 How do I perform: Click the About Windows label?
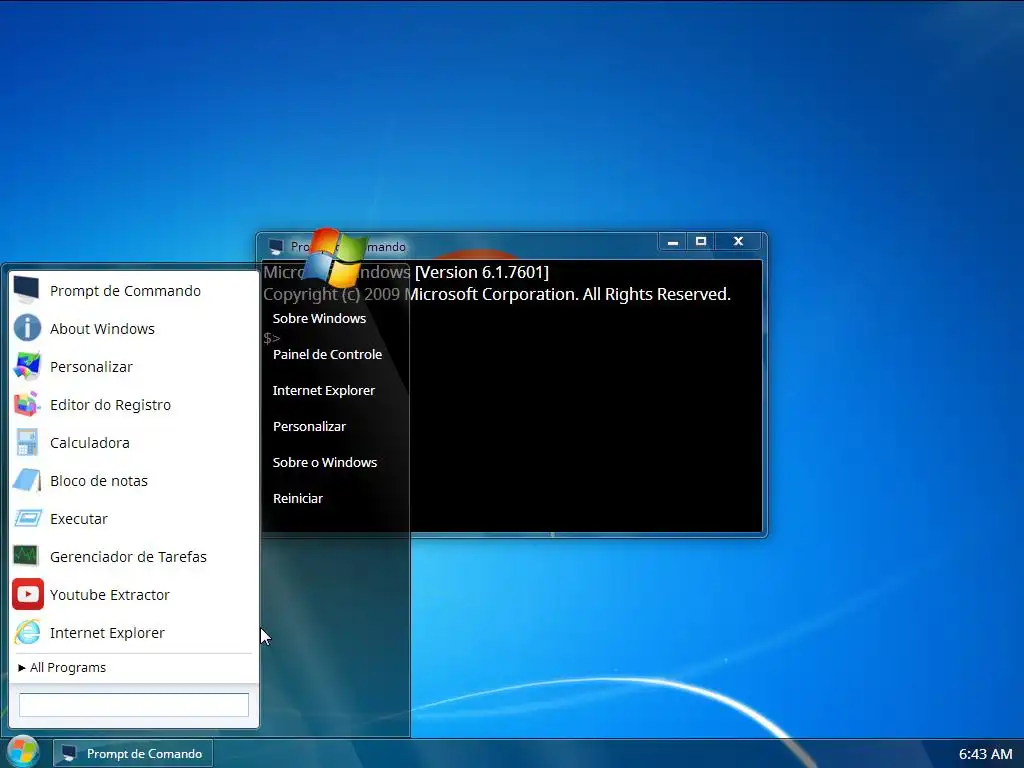click(103, 328)
